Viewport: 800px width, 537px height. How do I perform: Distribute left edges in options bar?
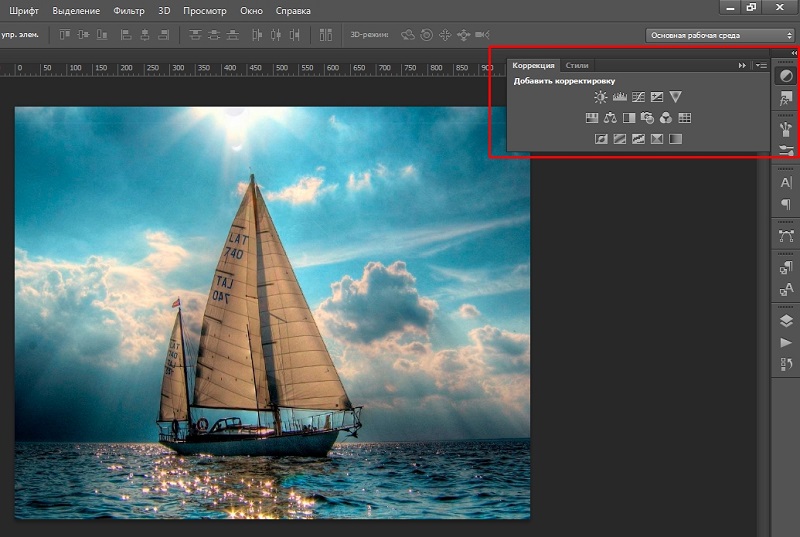257,35
